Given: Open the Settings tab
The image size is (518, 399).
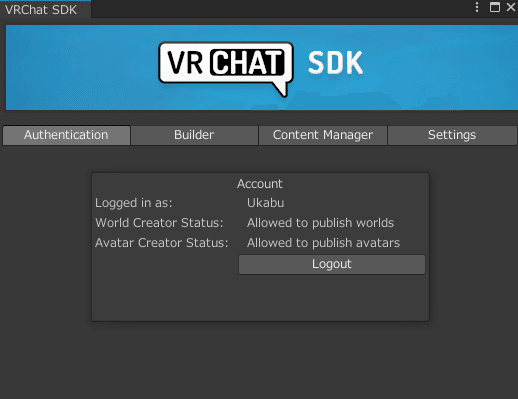Looking at the screenshot, I should [452, 135].
